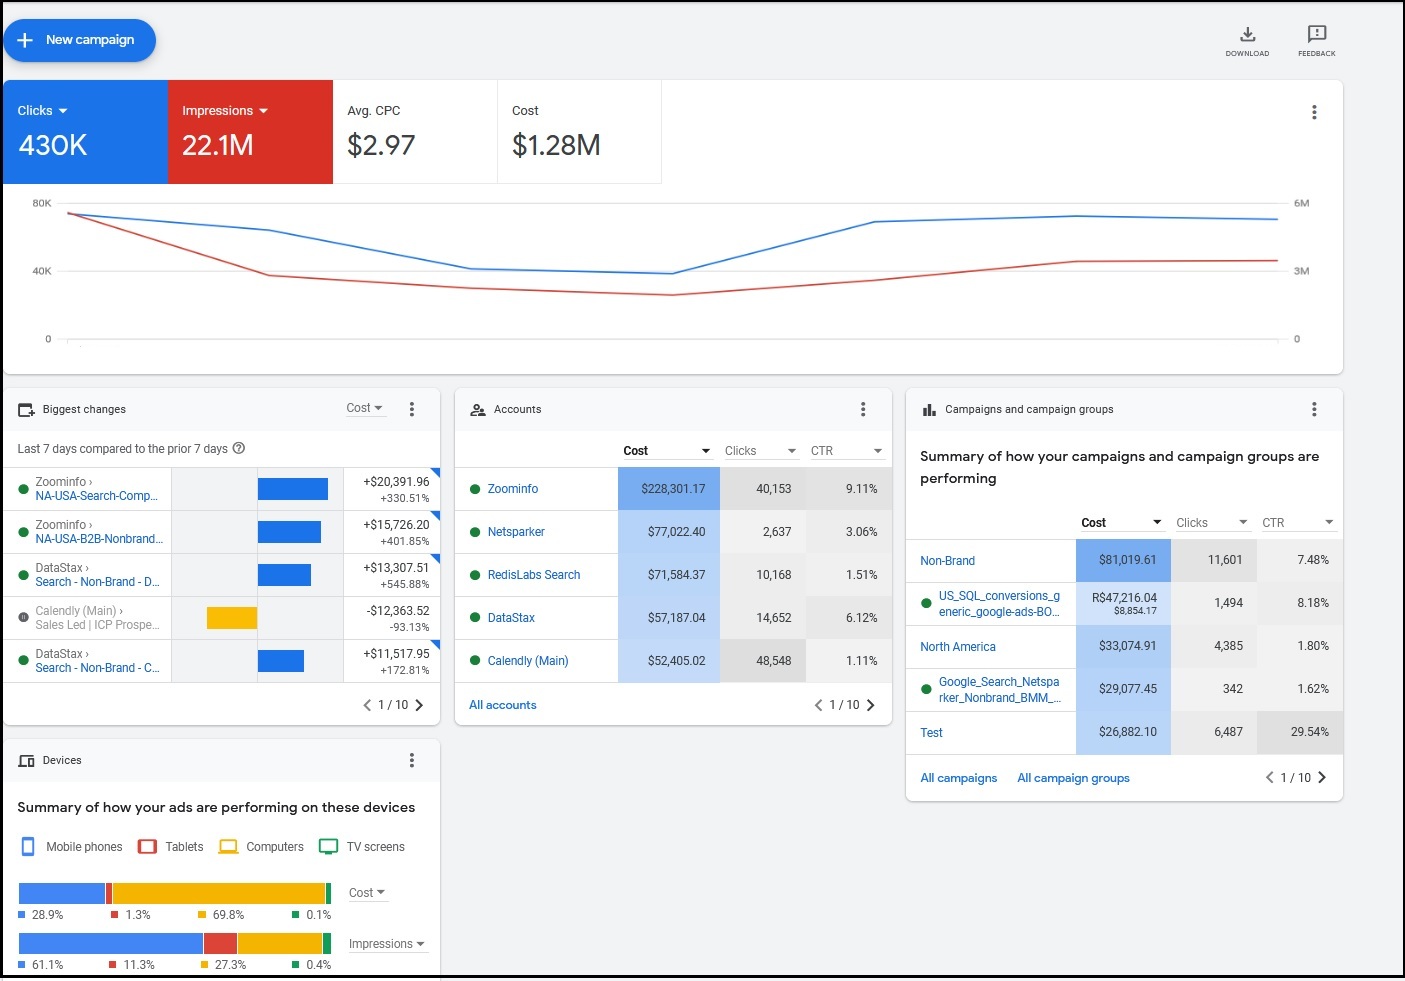Go to next page in Accounts card
This screenshot has width=1405, height=981.
coord(870,705)
